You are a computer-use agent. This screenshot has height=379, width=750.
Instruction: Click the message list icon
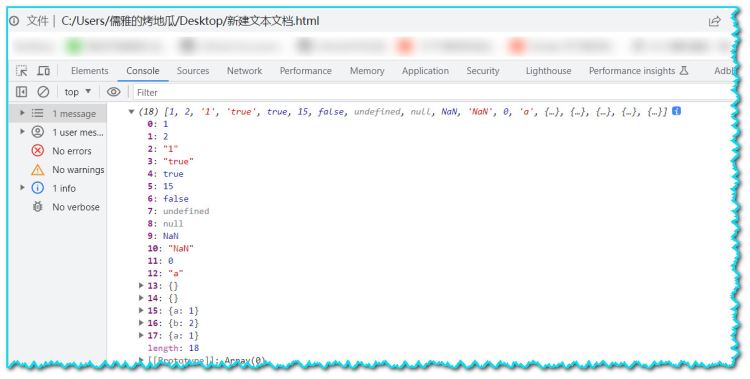[37, 113]
